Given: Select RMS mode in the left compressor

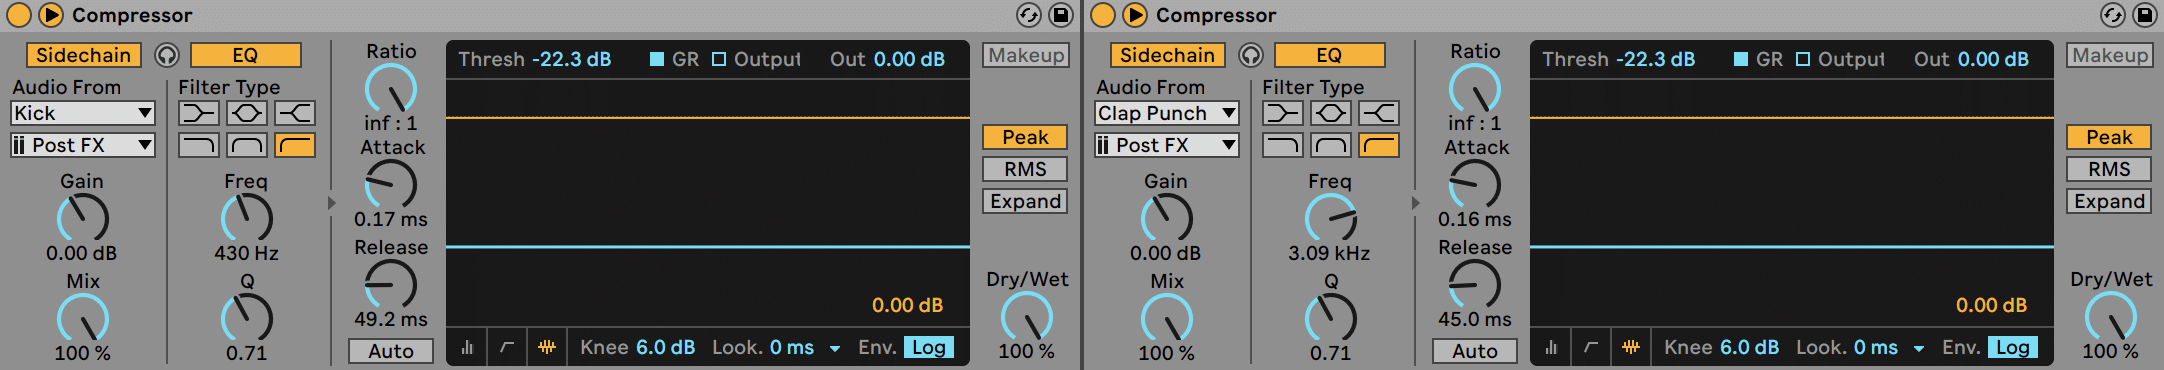Looking at the screenshot, I should (1025, 169).
